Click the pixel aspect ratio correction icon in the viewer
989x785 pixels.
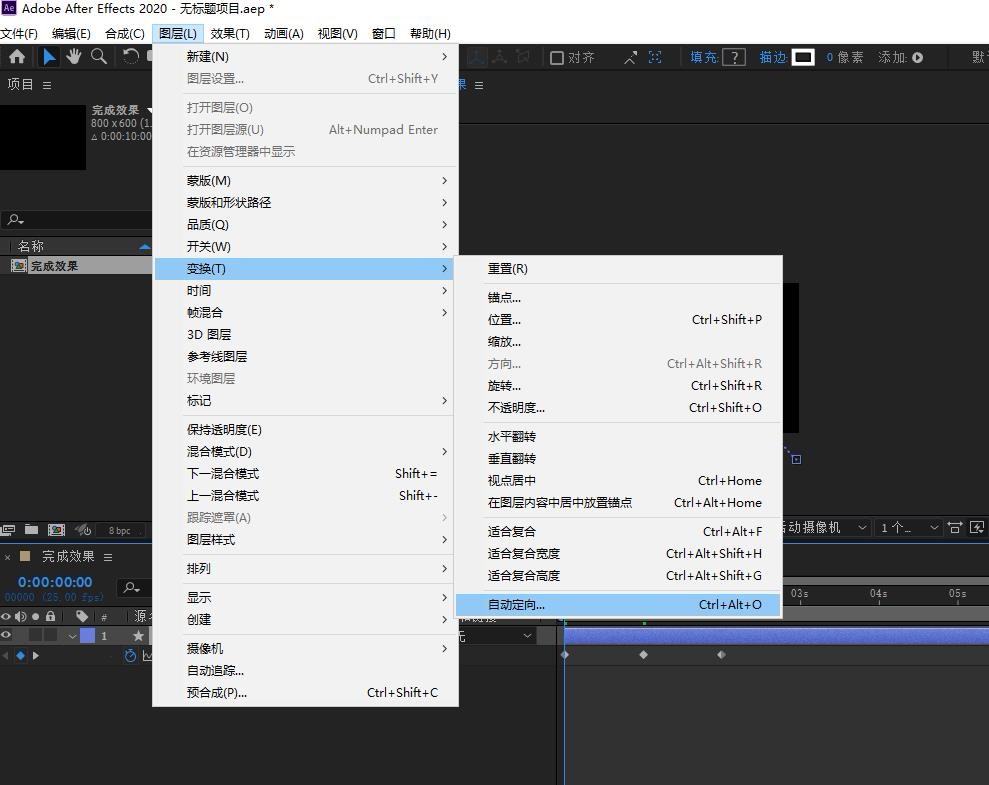pos(955,527)
